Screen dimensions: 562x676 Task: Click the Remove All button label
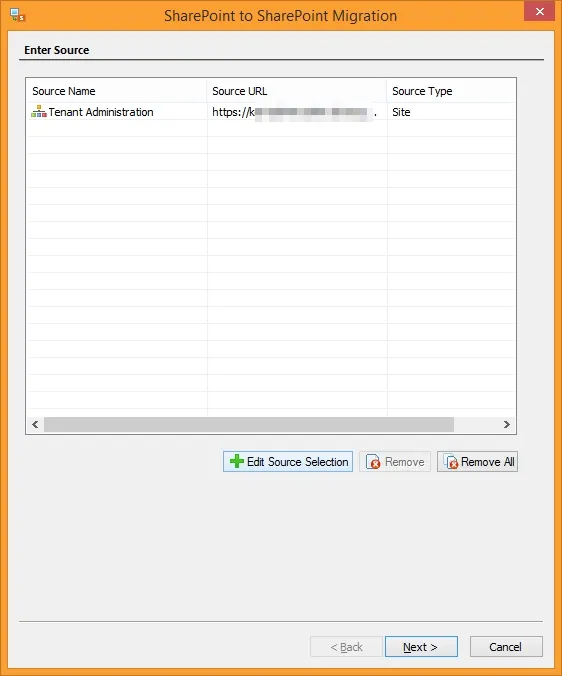(x=487, y=462)
